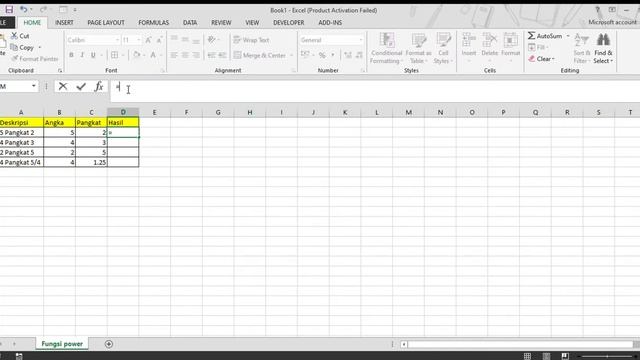The image size is (640, 360).
Task: Switch to Normal view in status bar
Action: point(527,356)
